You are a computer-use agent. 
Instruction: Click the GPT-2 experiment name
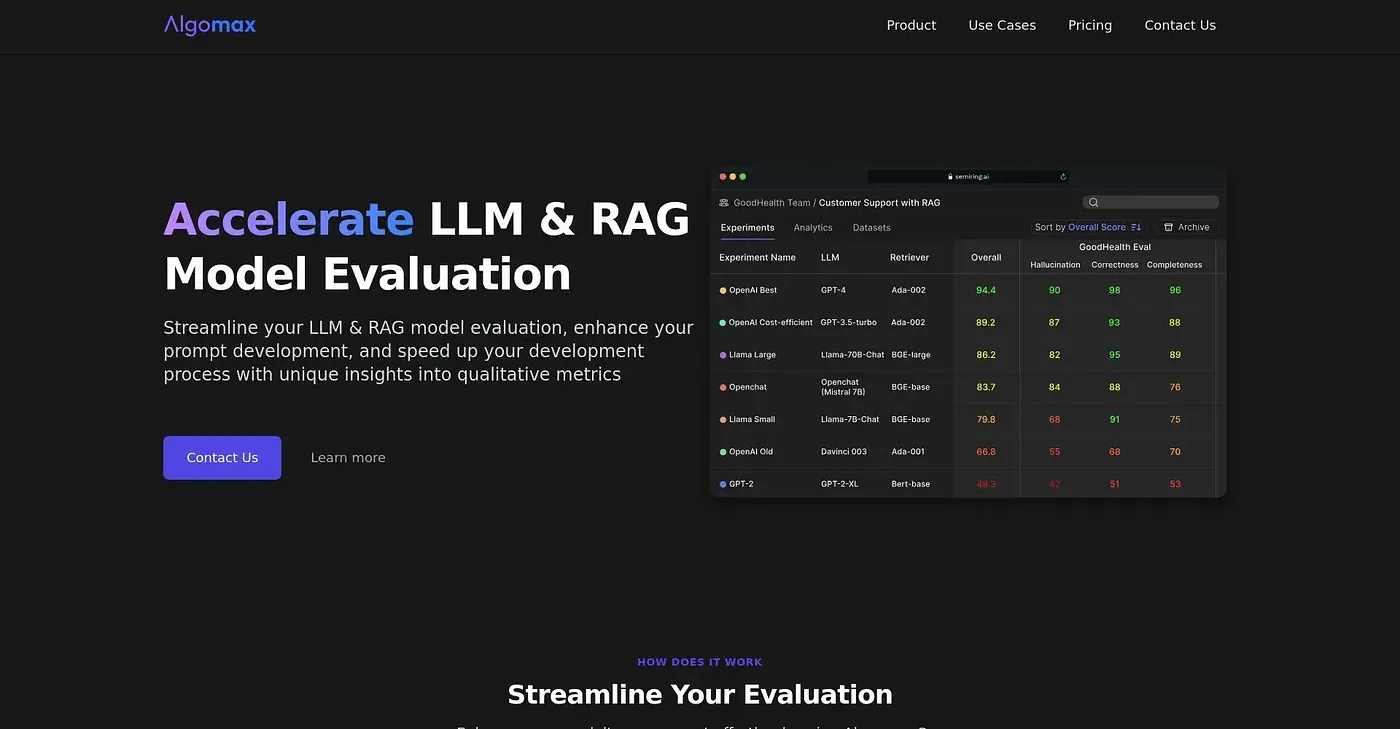741,484
